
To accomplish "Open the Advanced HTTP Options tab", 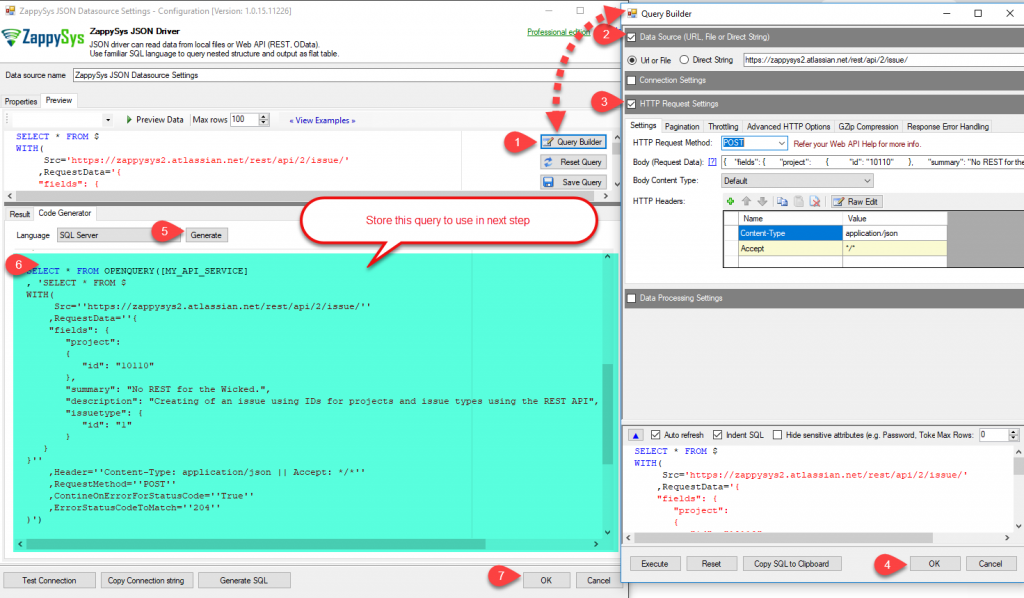I will click(788, 127).
